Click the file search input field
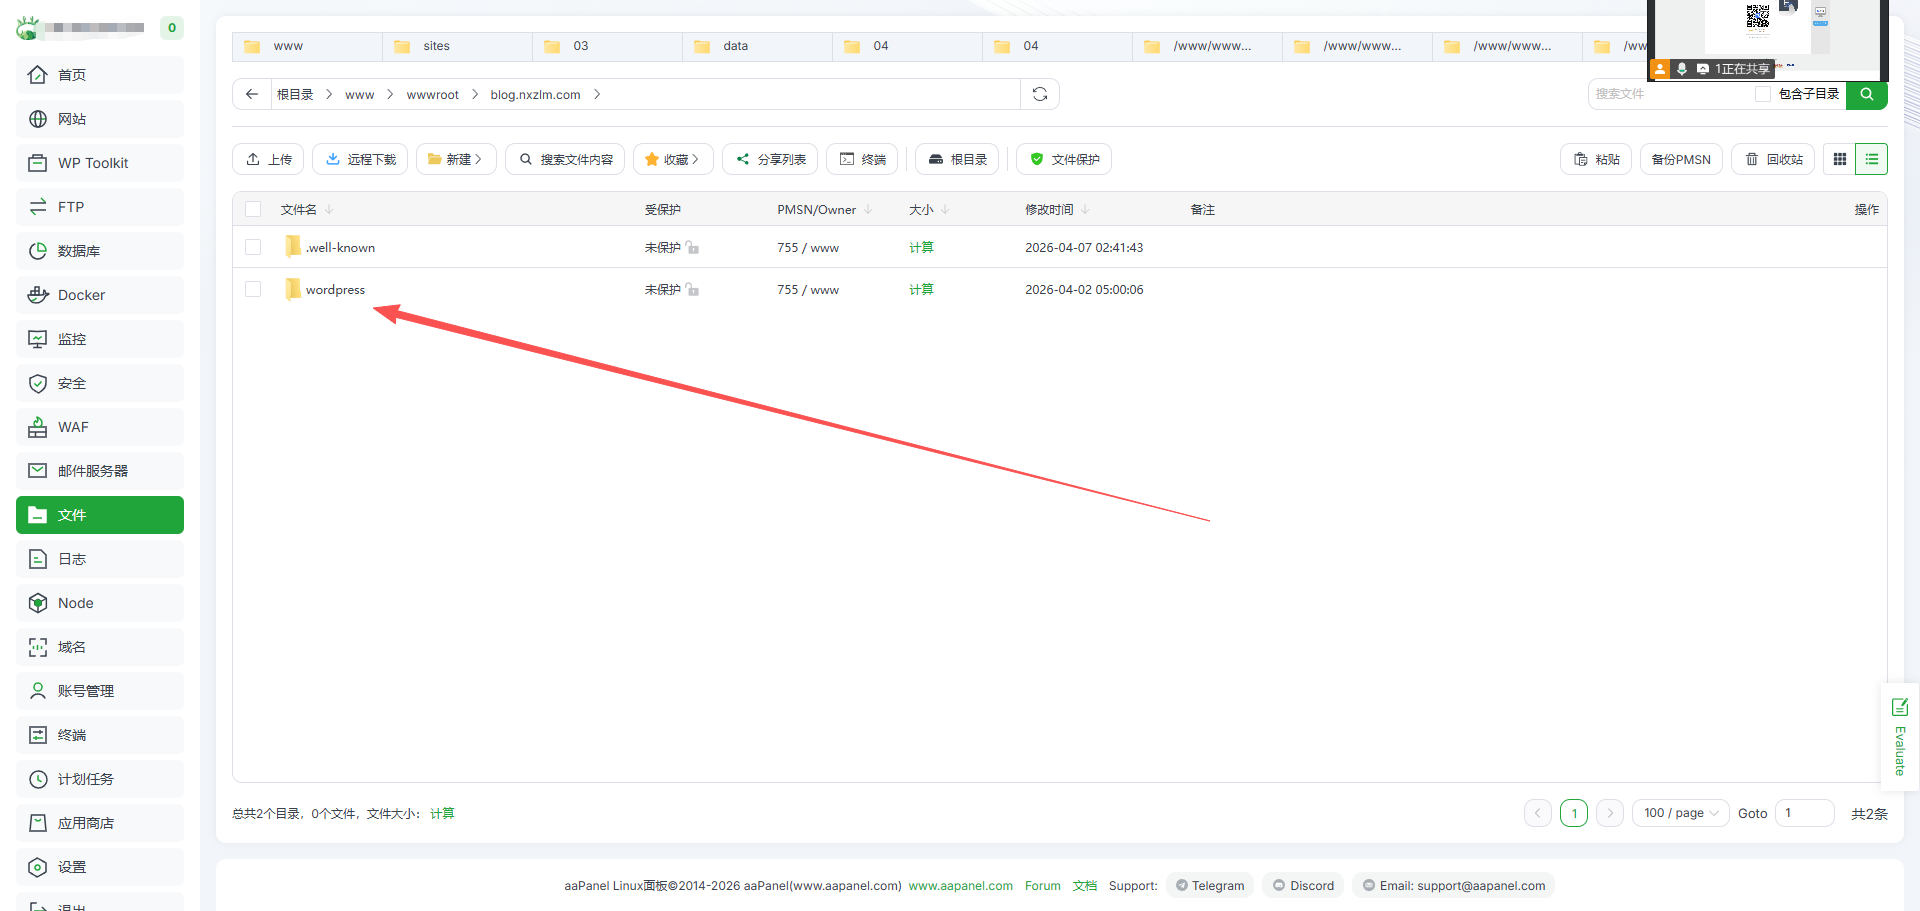 pos(1670,94)
